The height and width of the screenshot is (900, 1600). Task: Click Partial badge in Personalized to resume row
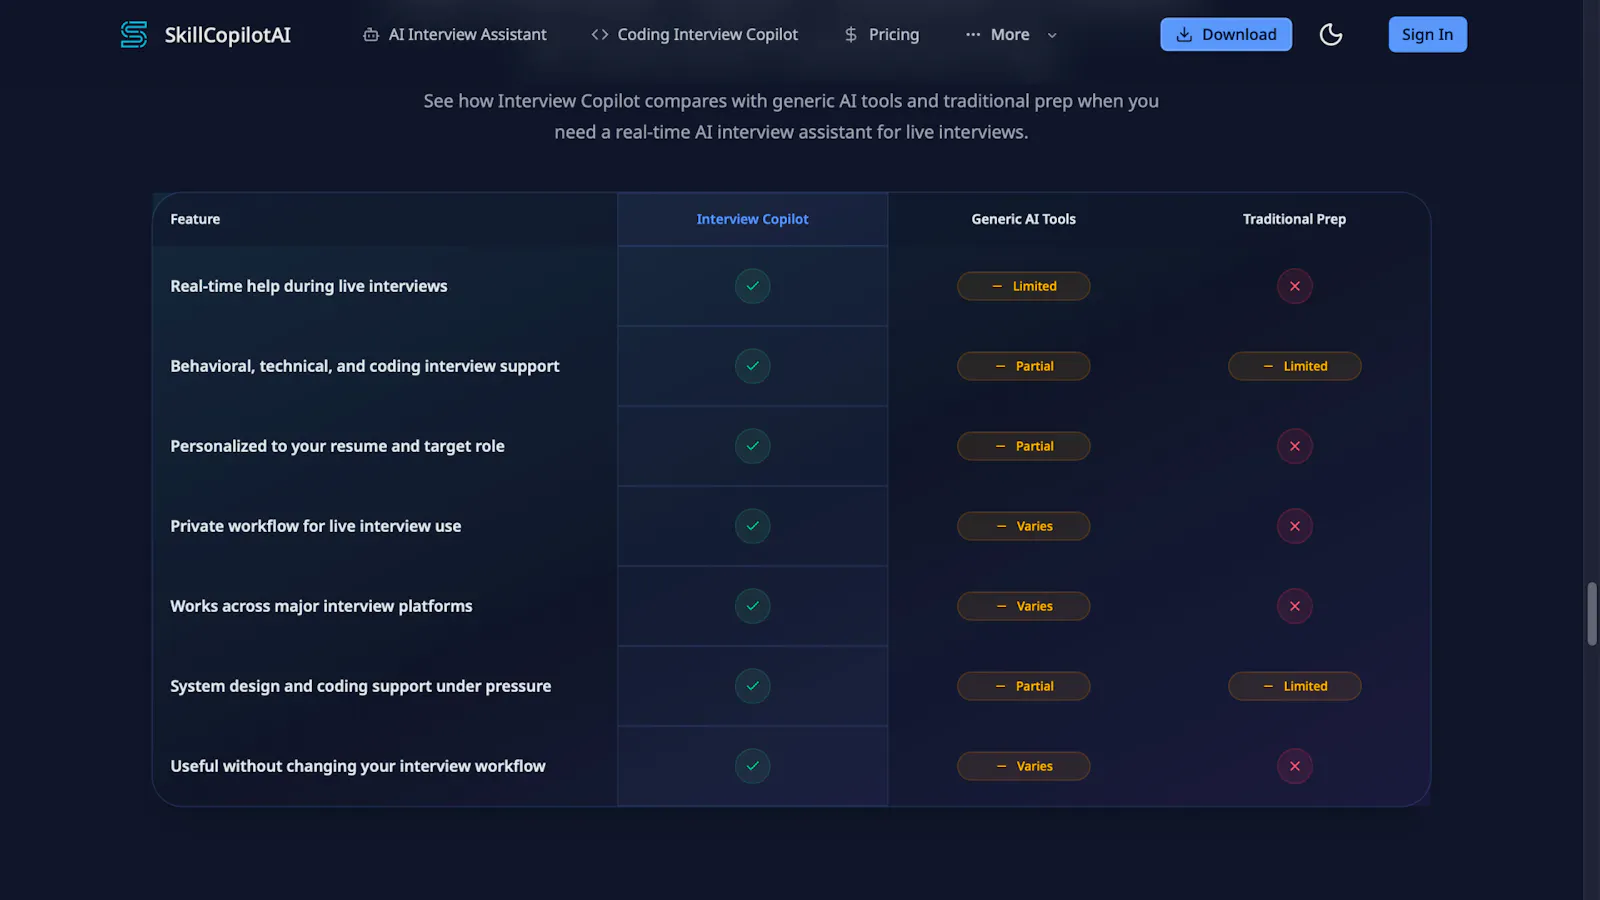point(1024,446)
